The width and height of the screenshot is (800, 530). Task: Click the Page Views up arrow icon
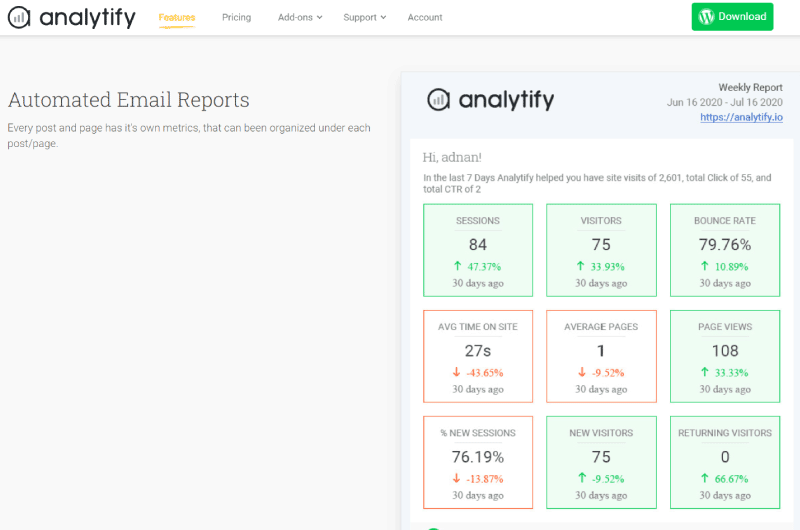tap(705, 372)
